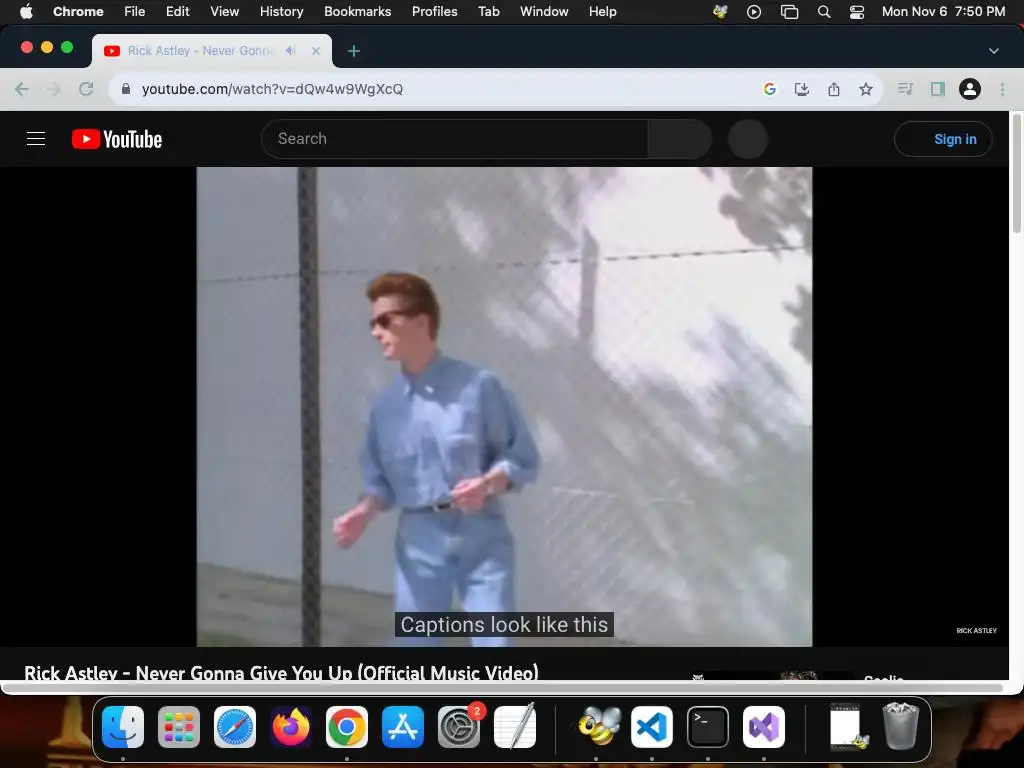This screenshot has height=768, width=1024.
Task: Open the Chrome three-dot menu
Action: 1002,89
